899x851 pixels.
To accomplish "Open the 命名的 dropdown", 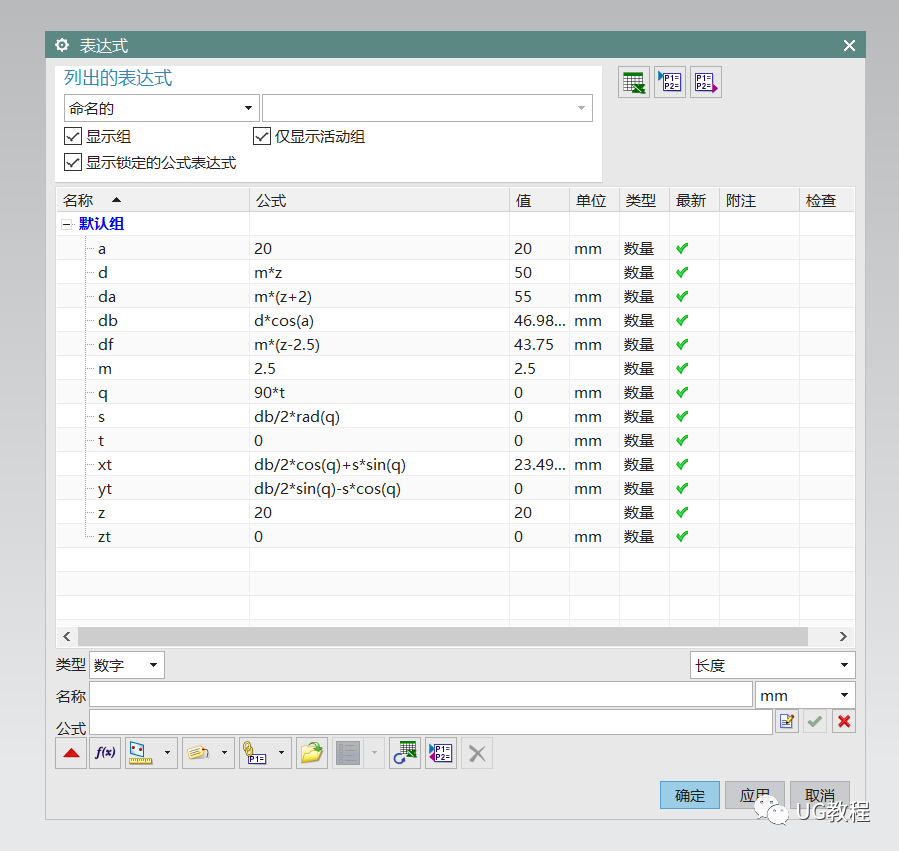I will pyautogui.click(x=247, y=107).
